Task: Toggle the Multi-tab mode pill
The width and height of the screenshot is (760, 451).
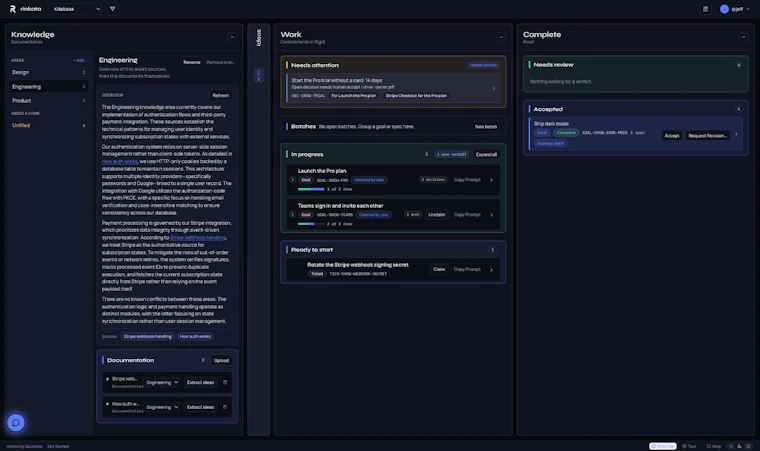Action: point(663,446)
